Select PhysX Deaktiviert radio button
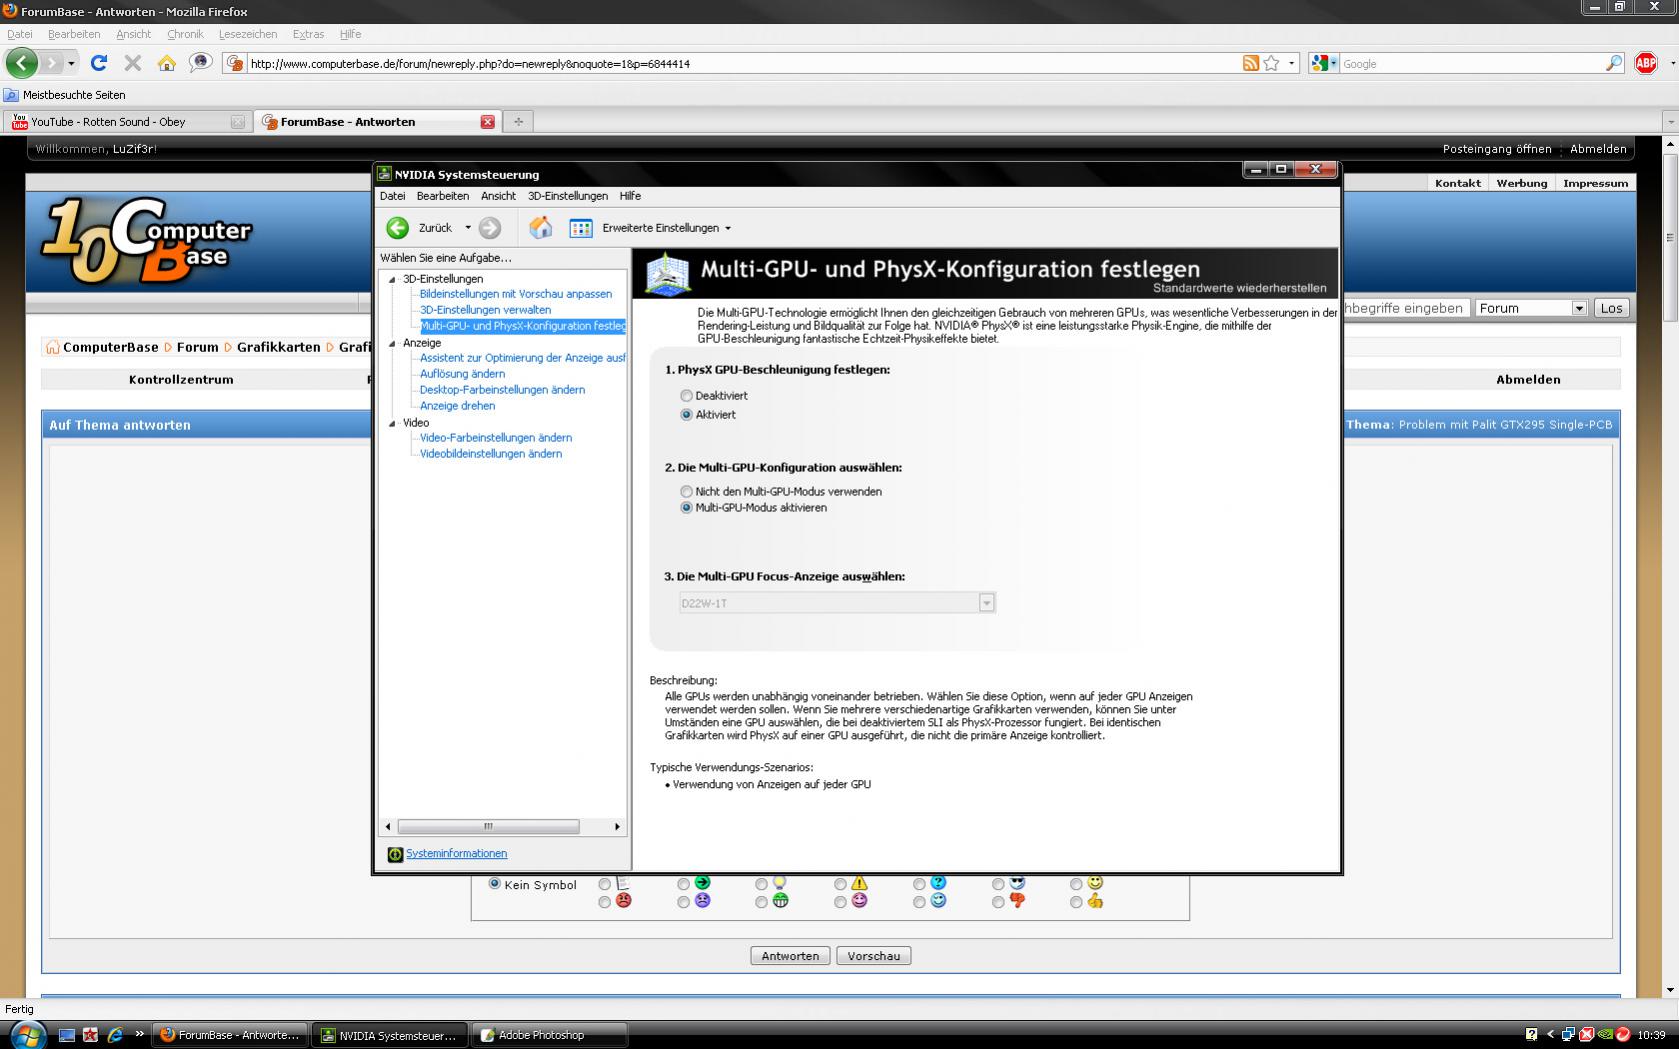1679x1049 pixels. [x=686, y=396]
